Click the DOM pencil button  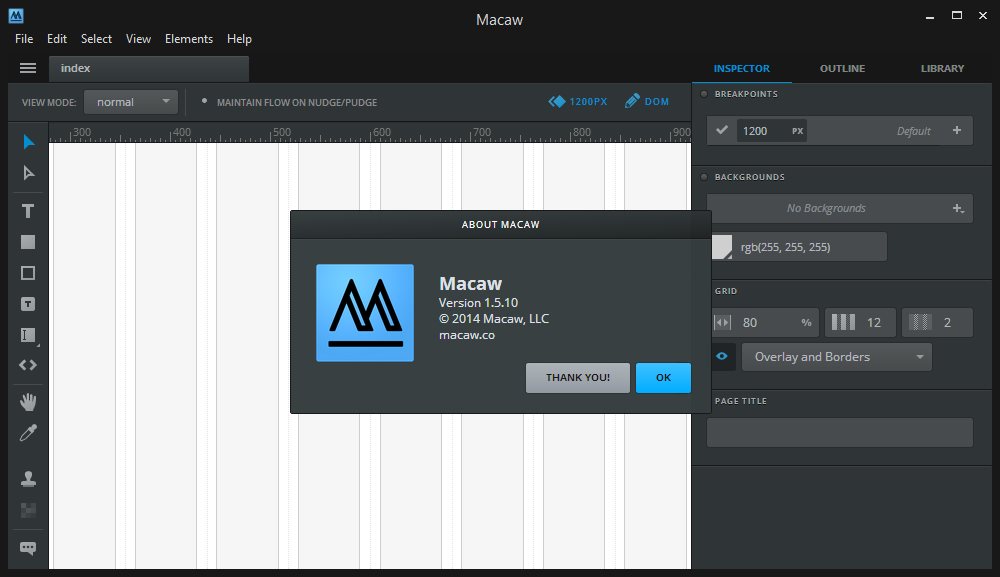click(x=647, y=101)
